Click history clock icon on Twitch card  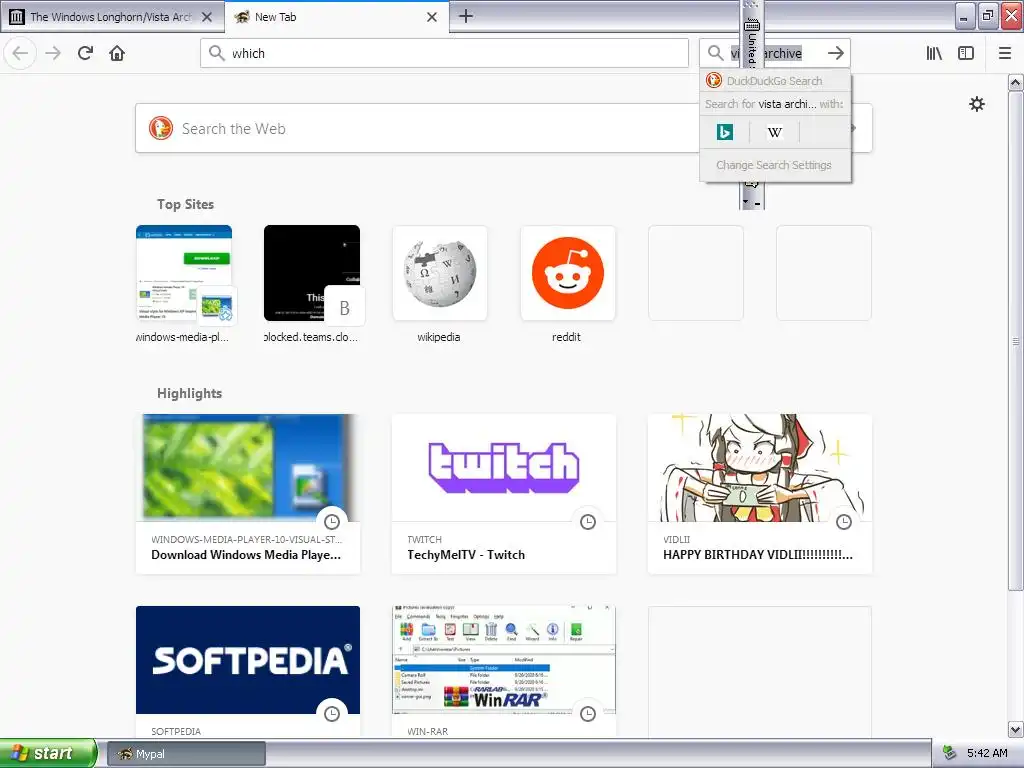588,522
